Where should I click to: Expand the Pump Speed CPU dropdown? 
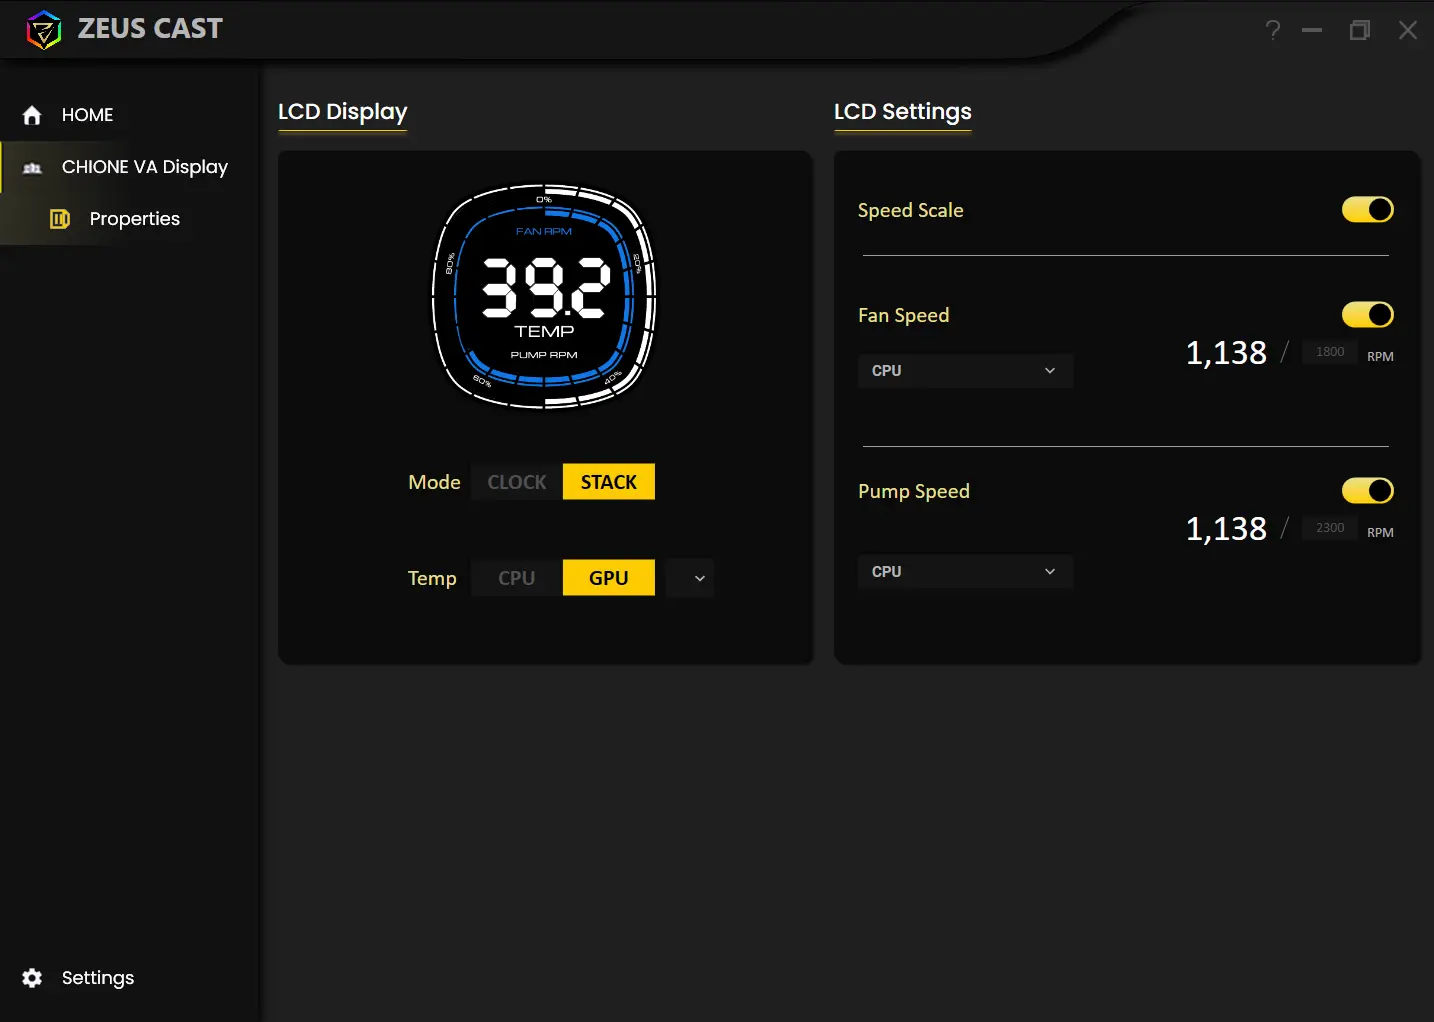(x=965, y=572)
